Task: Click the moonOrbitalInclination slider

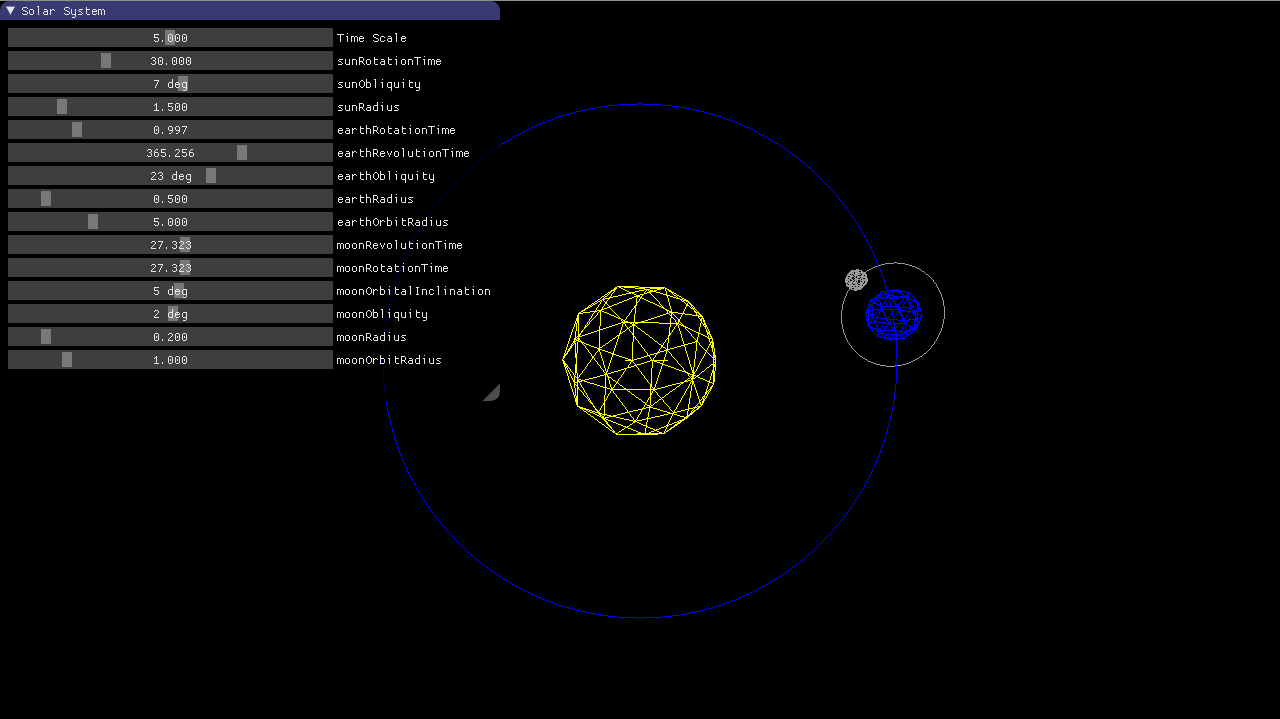Action: (170, 291)
